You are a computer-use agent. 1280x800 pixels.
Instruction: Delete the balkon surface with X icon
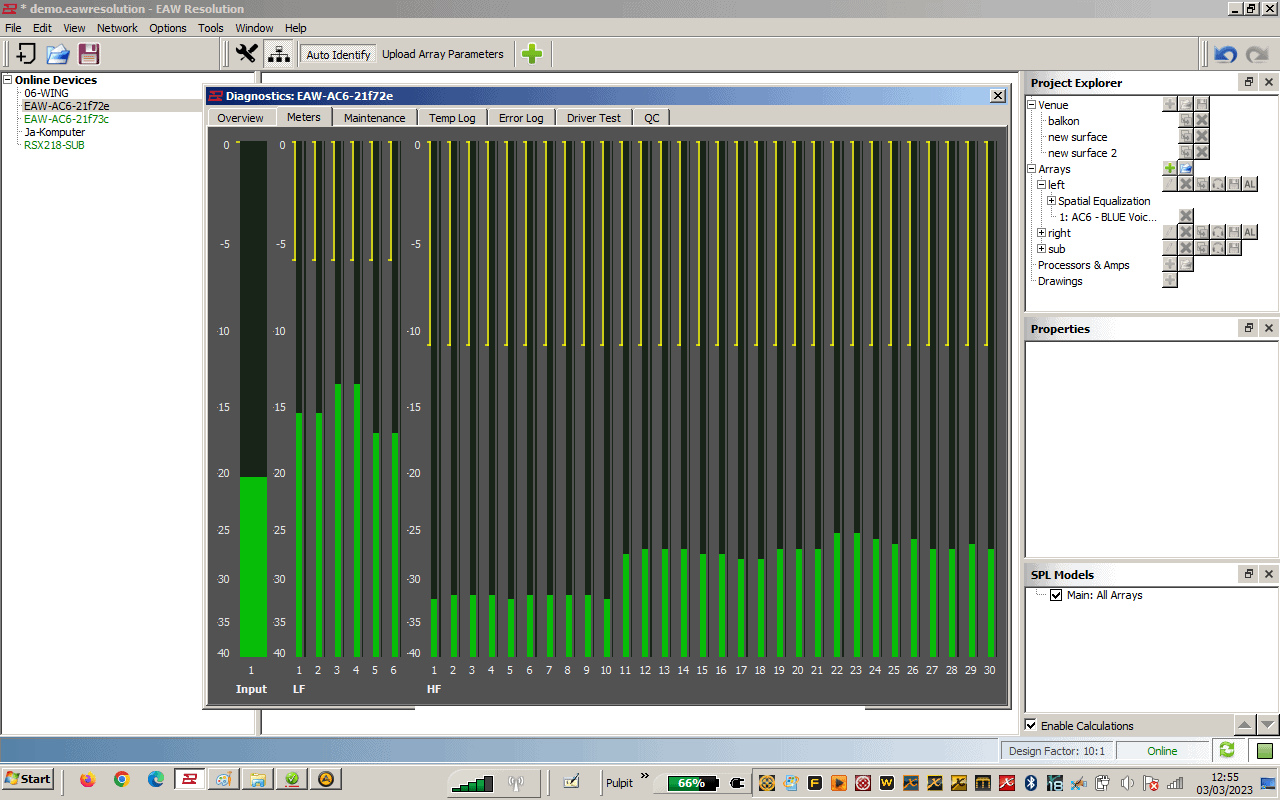coord(1202,121)
